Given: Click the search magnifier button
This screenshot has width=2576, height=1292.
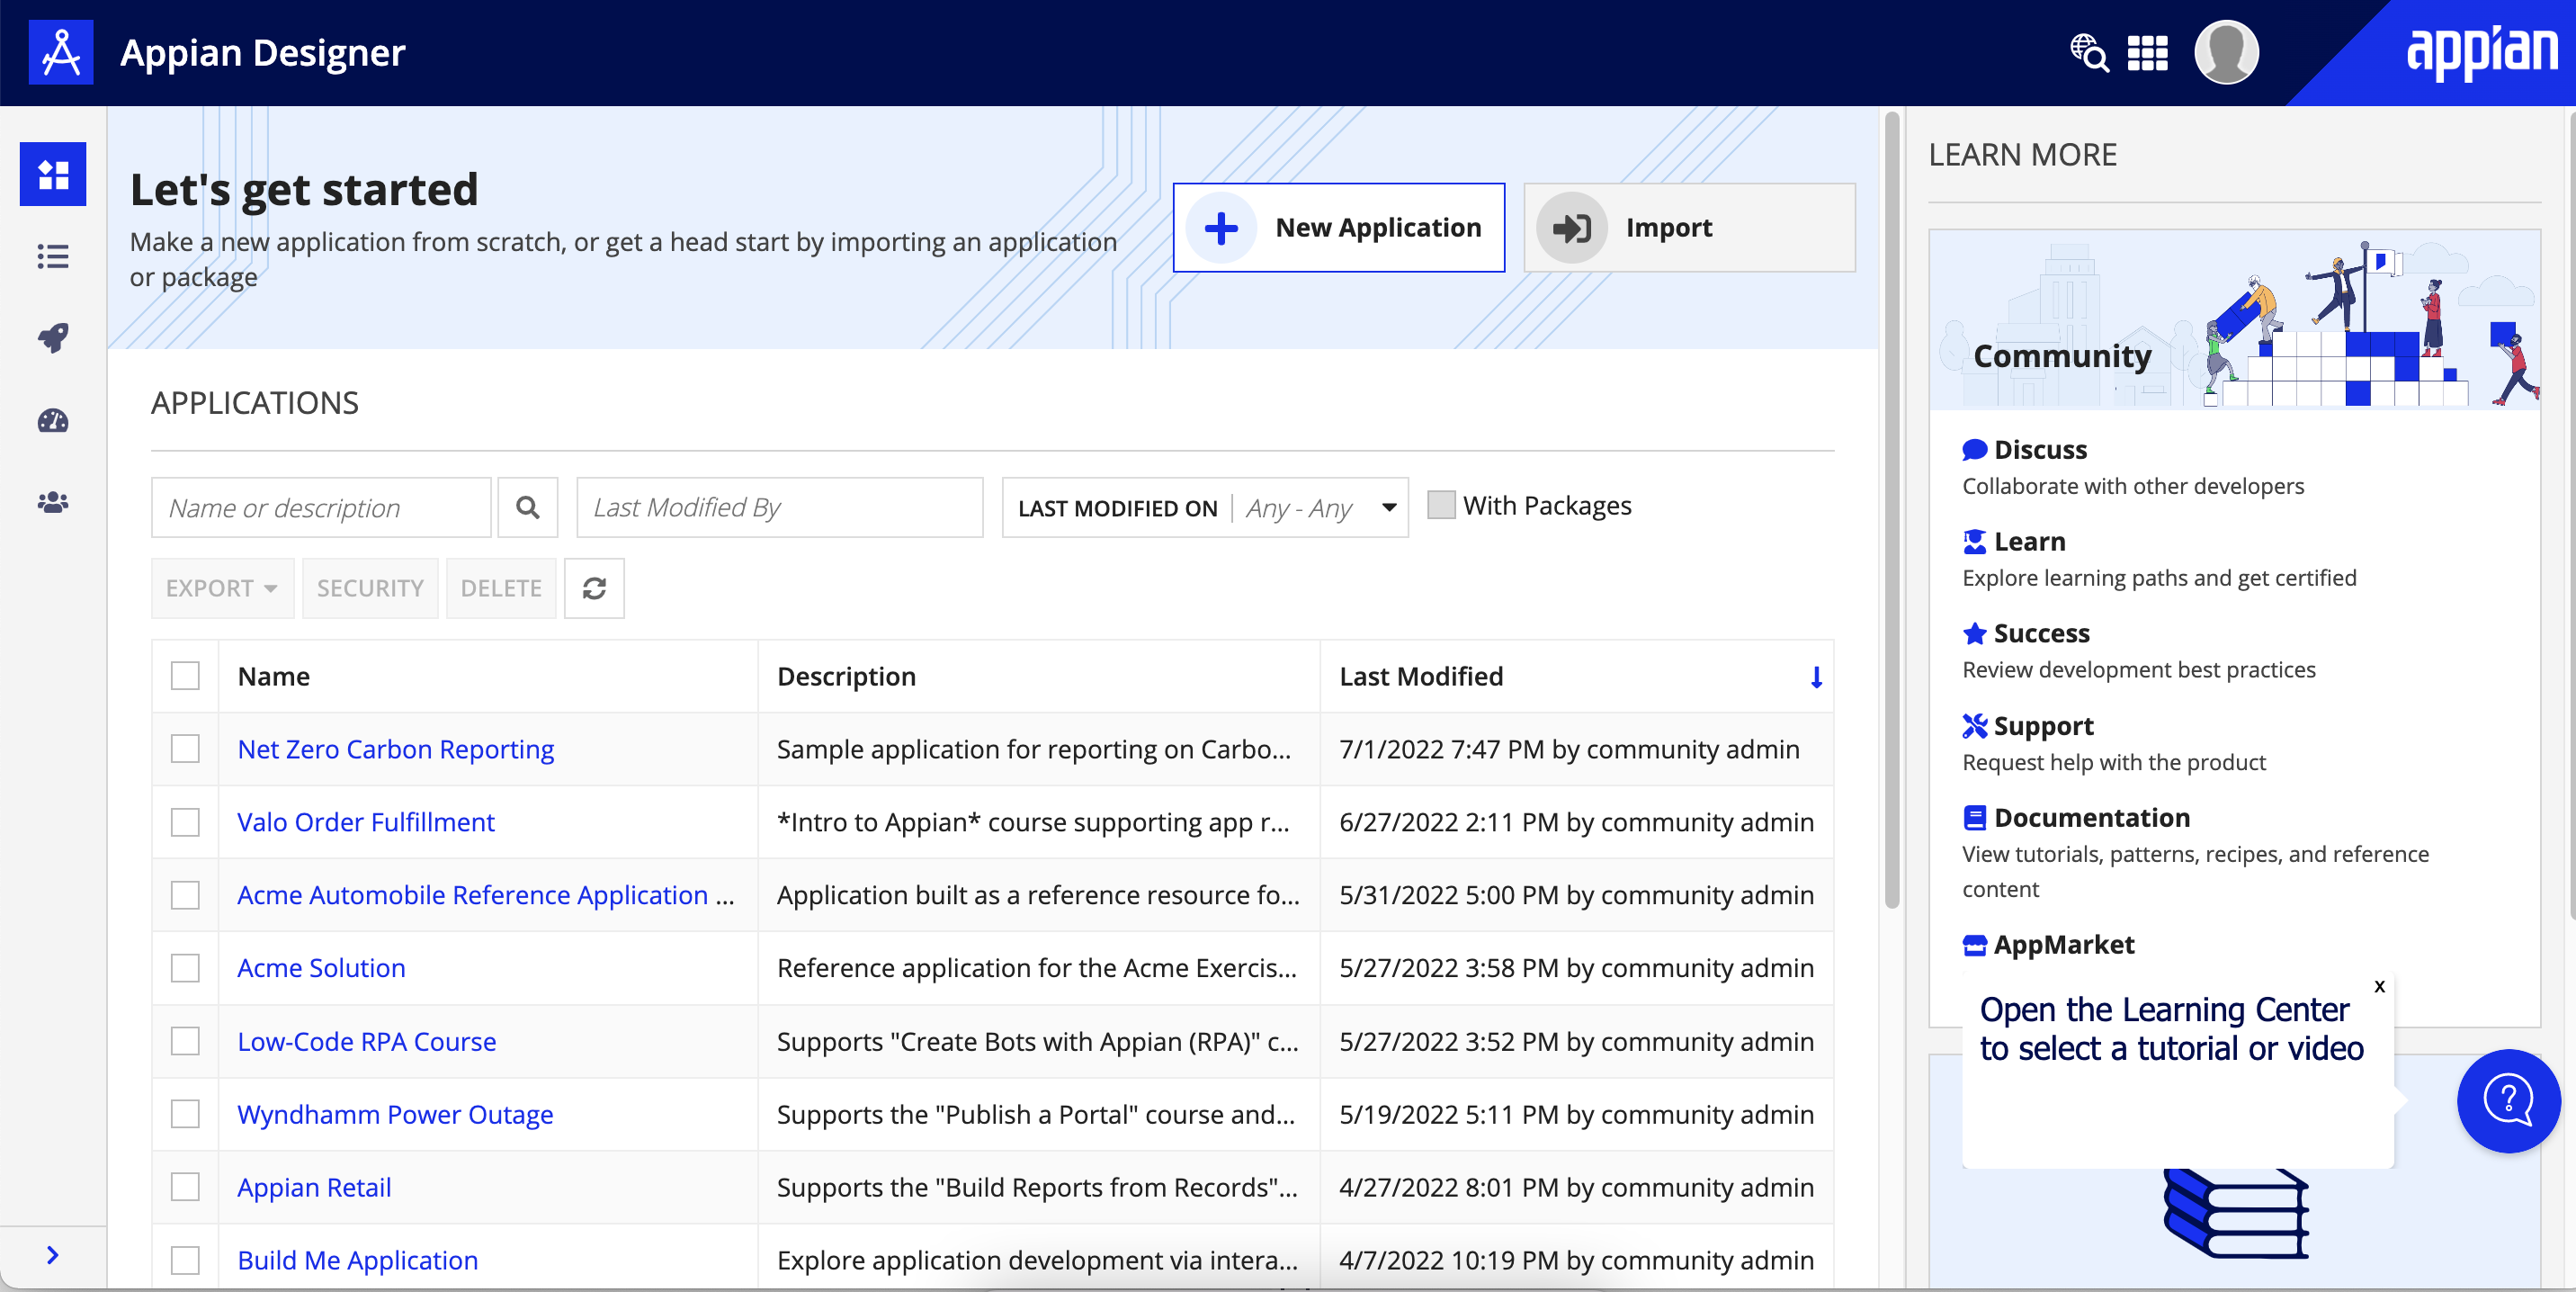Looking at the screenshot, I should pos(528,507).
